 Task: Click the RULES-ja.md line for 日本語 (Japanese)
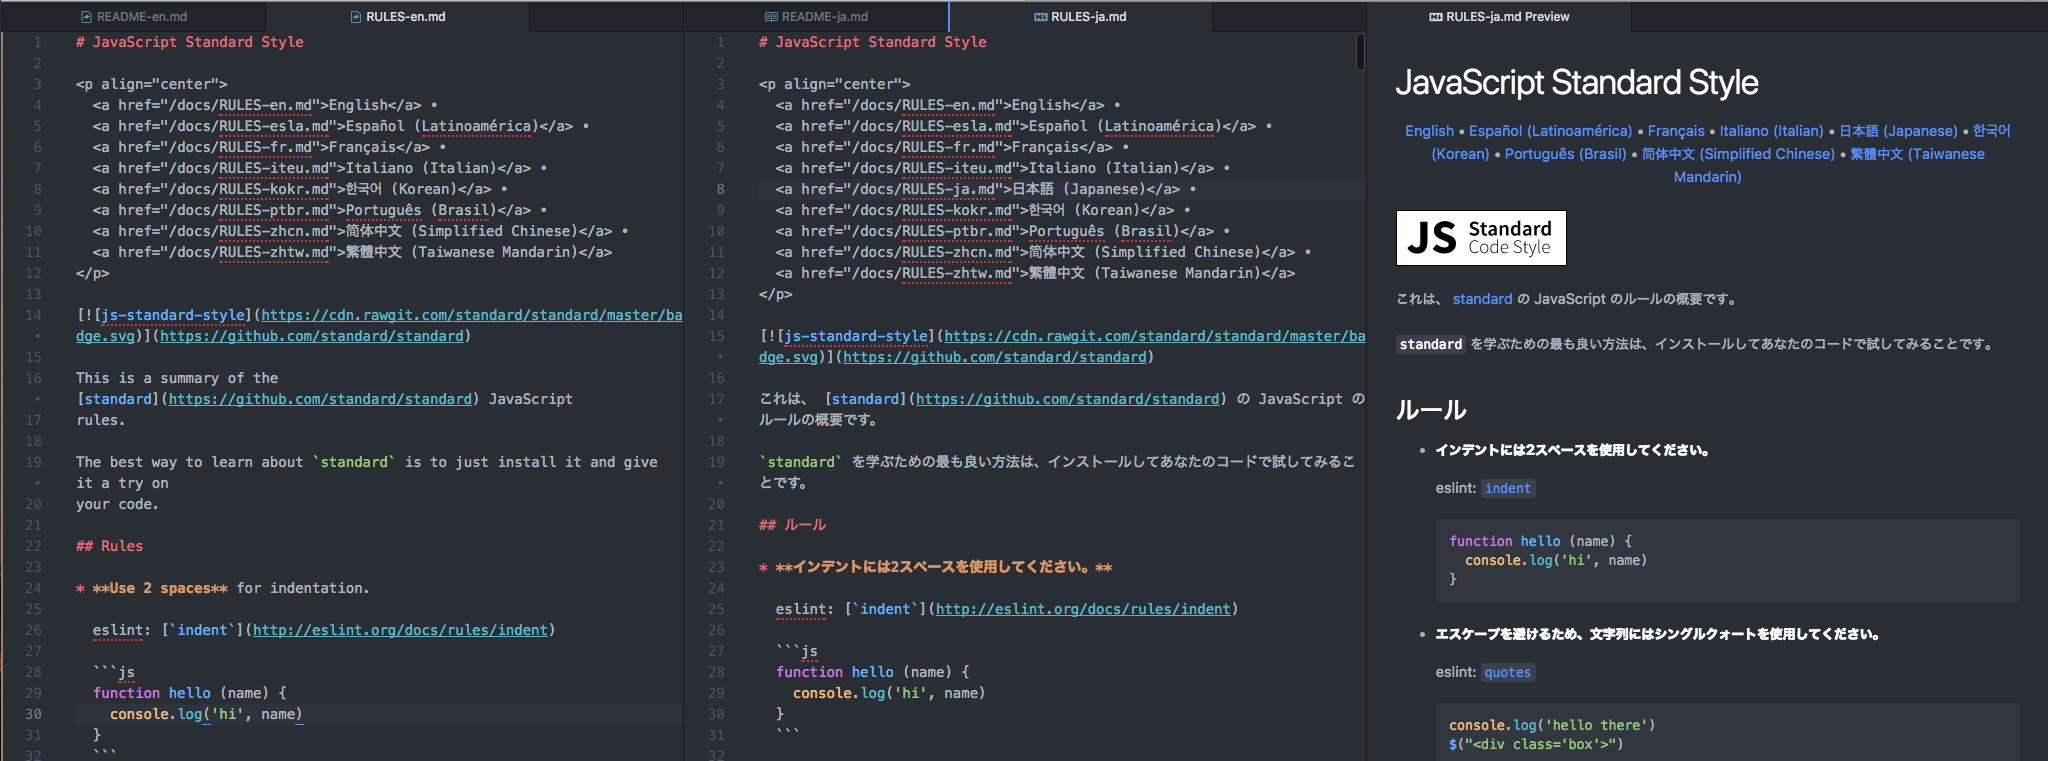pos(985,189)
